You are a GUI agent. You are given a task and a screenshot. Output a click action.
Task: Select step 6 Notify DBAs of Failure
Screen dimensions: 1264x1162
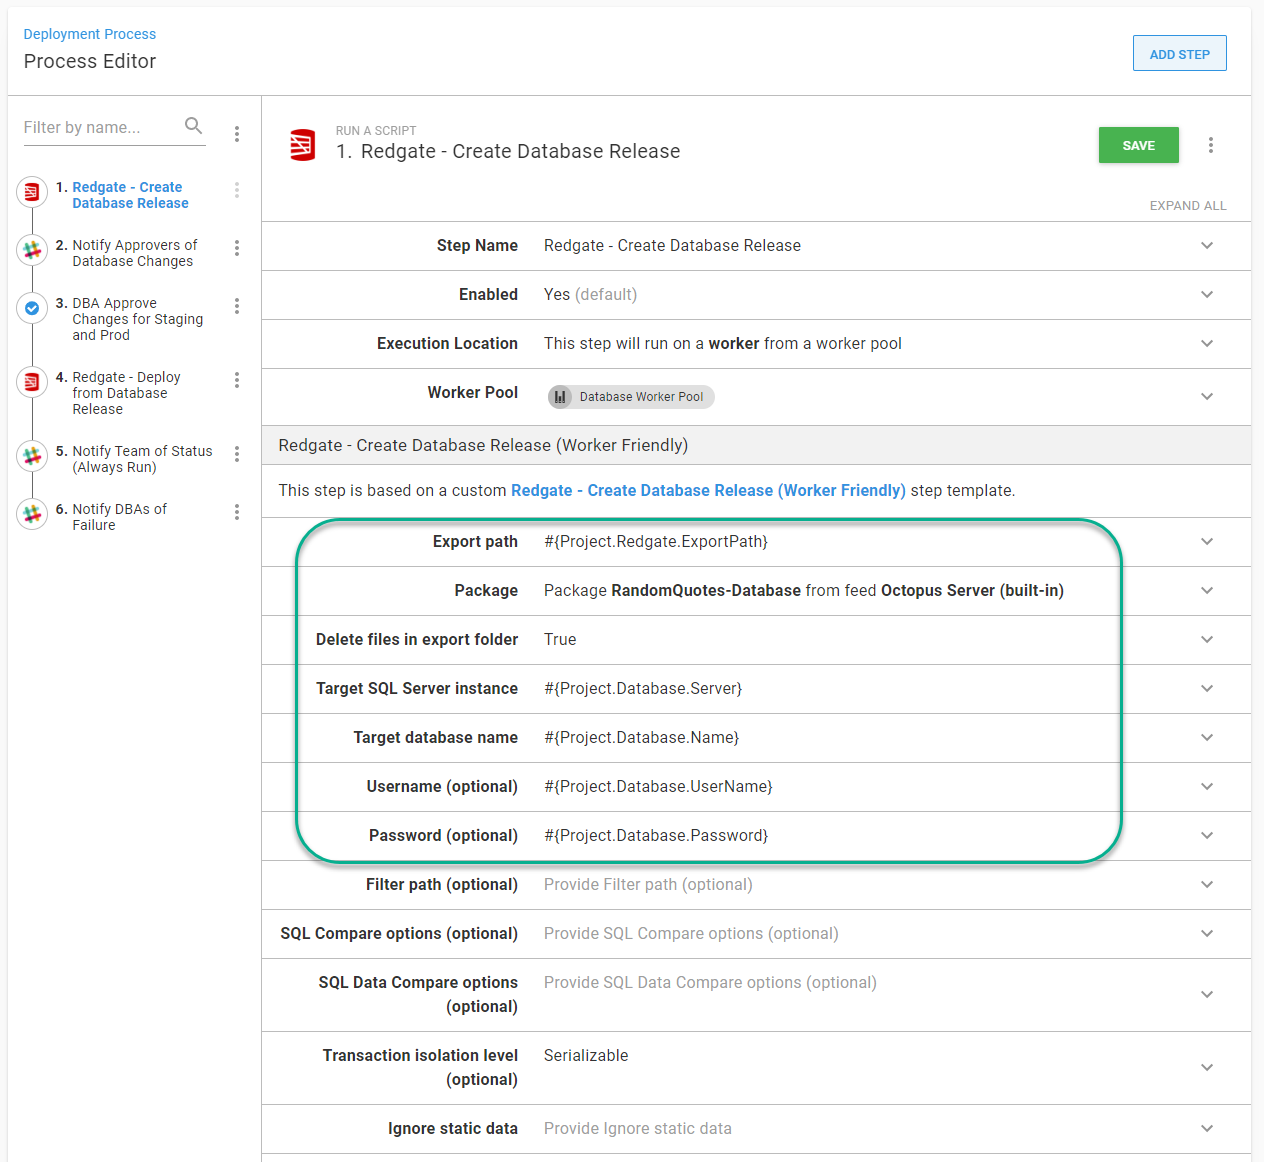[119, 517]
